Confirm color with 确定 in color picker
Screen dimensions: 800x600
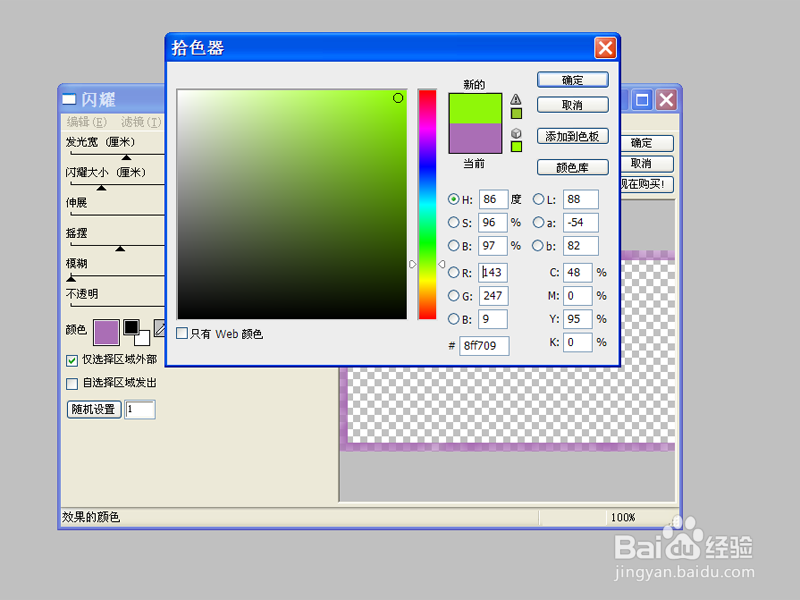[572, 80]
